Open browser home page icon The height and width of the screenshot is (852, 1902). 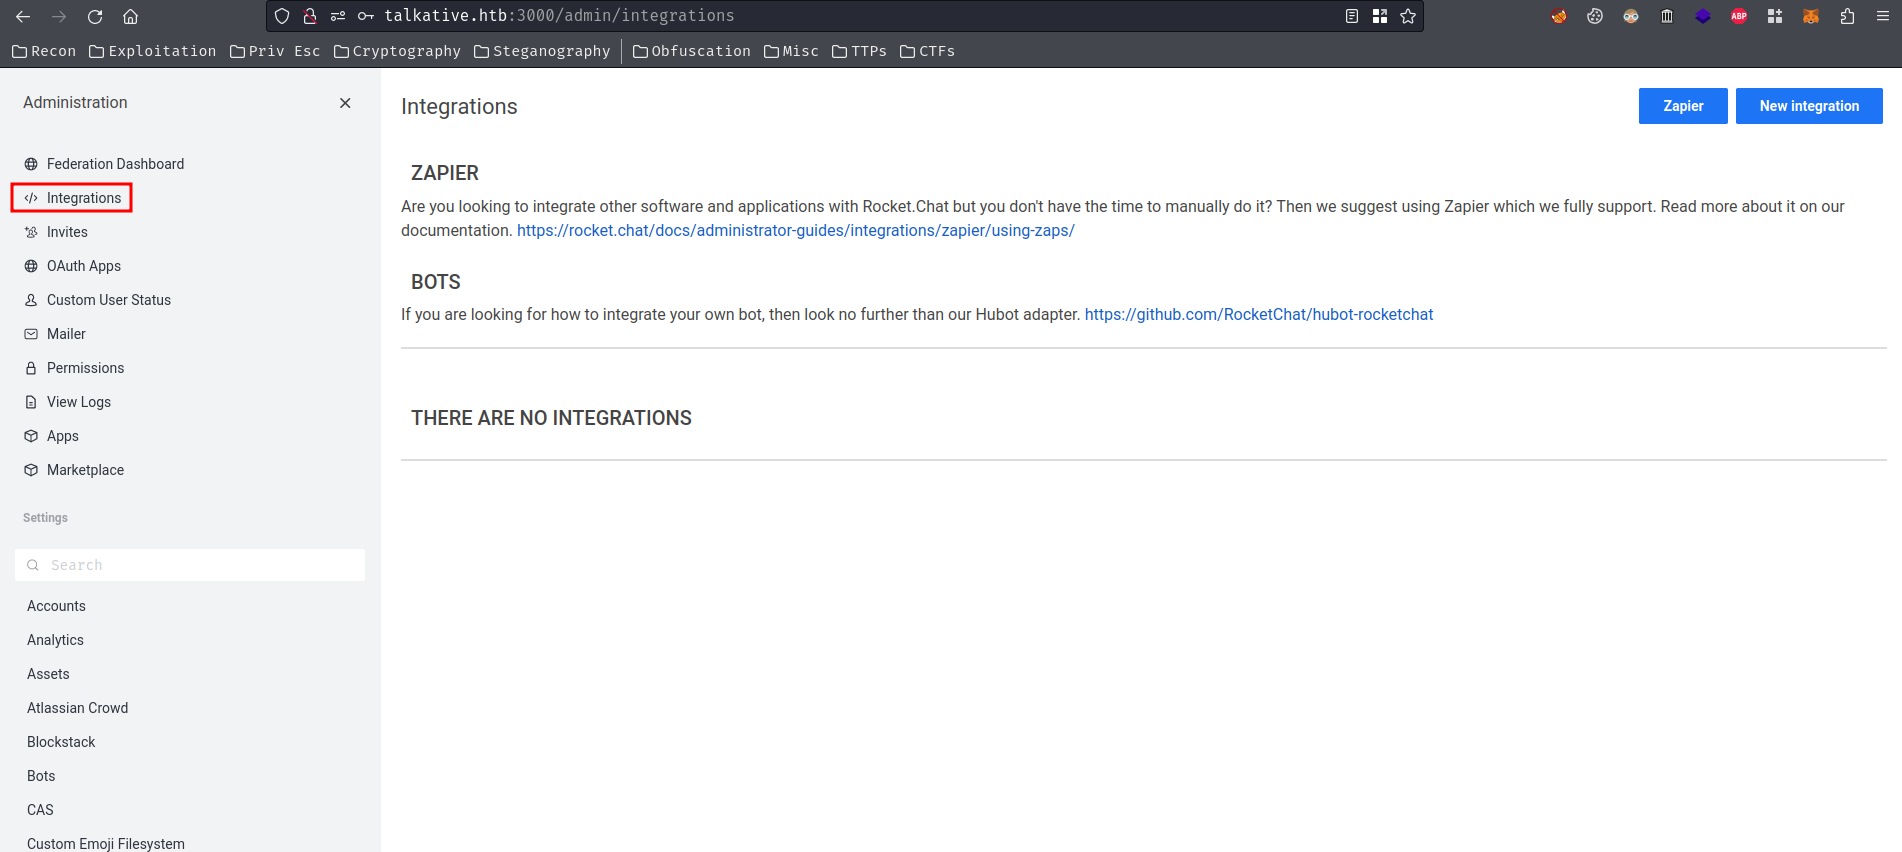pyautogui.click(x=130, y=16)
